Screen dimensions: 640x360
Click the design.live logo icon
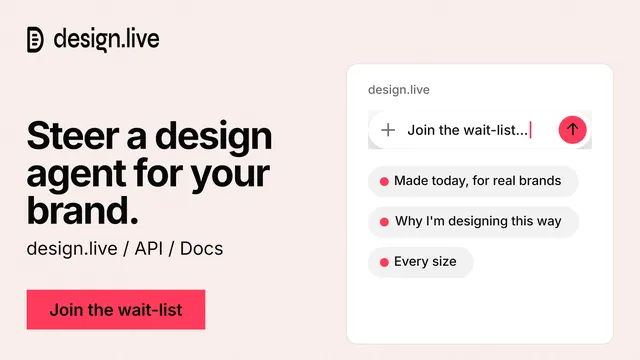point(35,40)
